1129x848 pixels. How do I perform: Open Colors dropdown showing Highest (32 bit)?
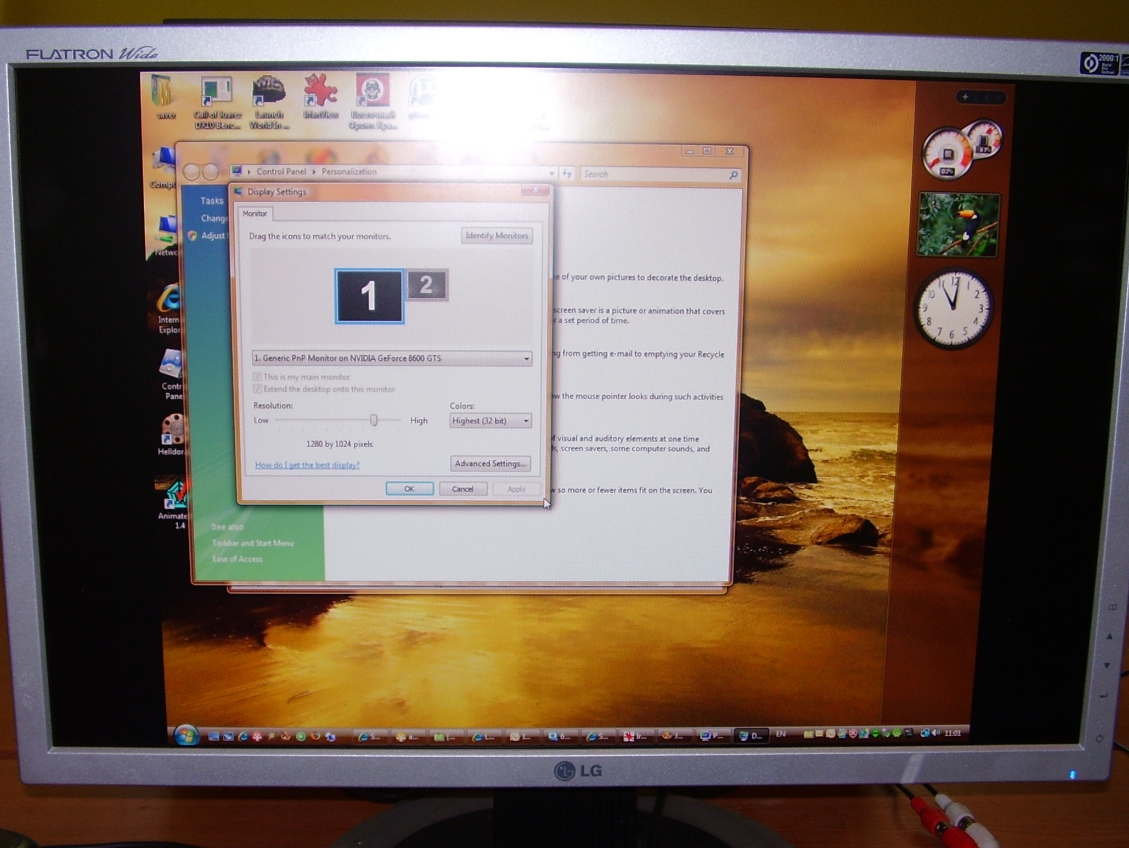point(490,420)
